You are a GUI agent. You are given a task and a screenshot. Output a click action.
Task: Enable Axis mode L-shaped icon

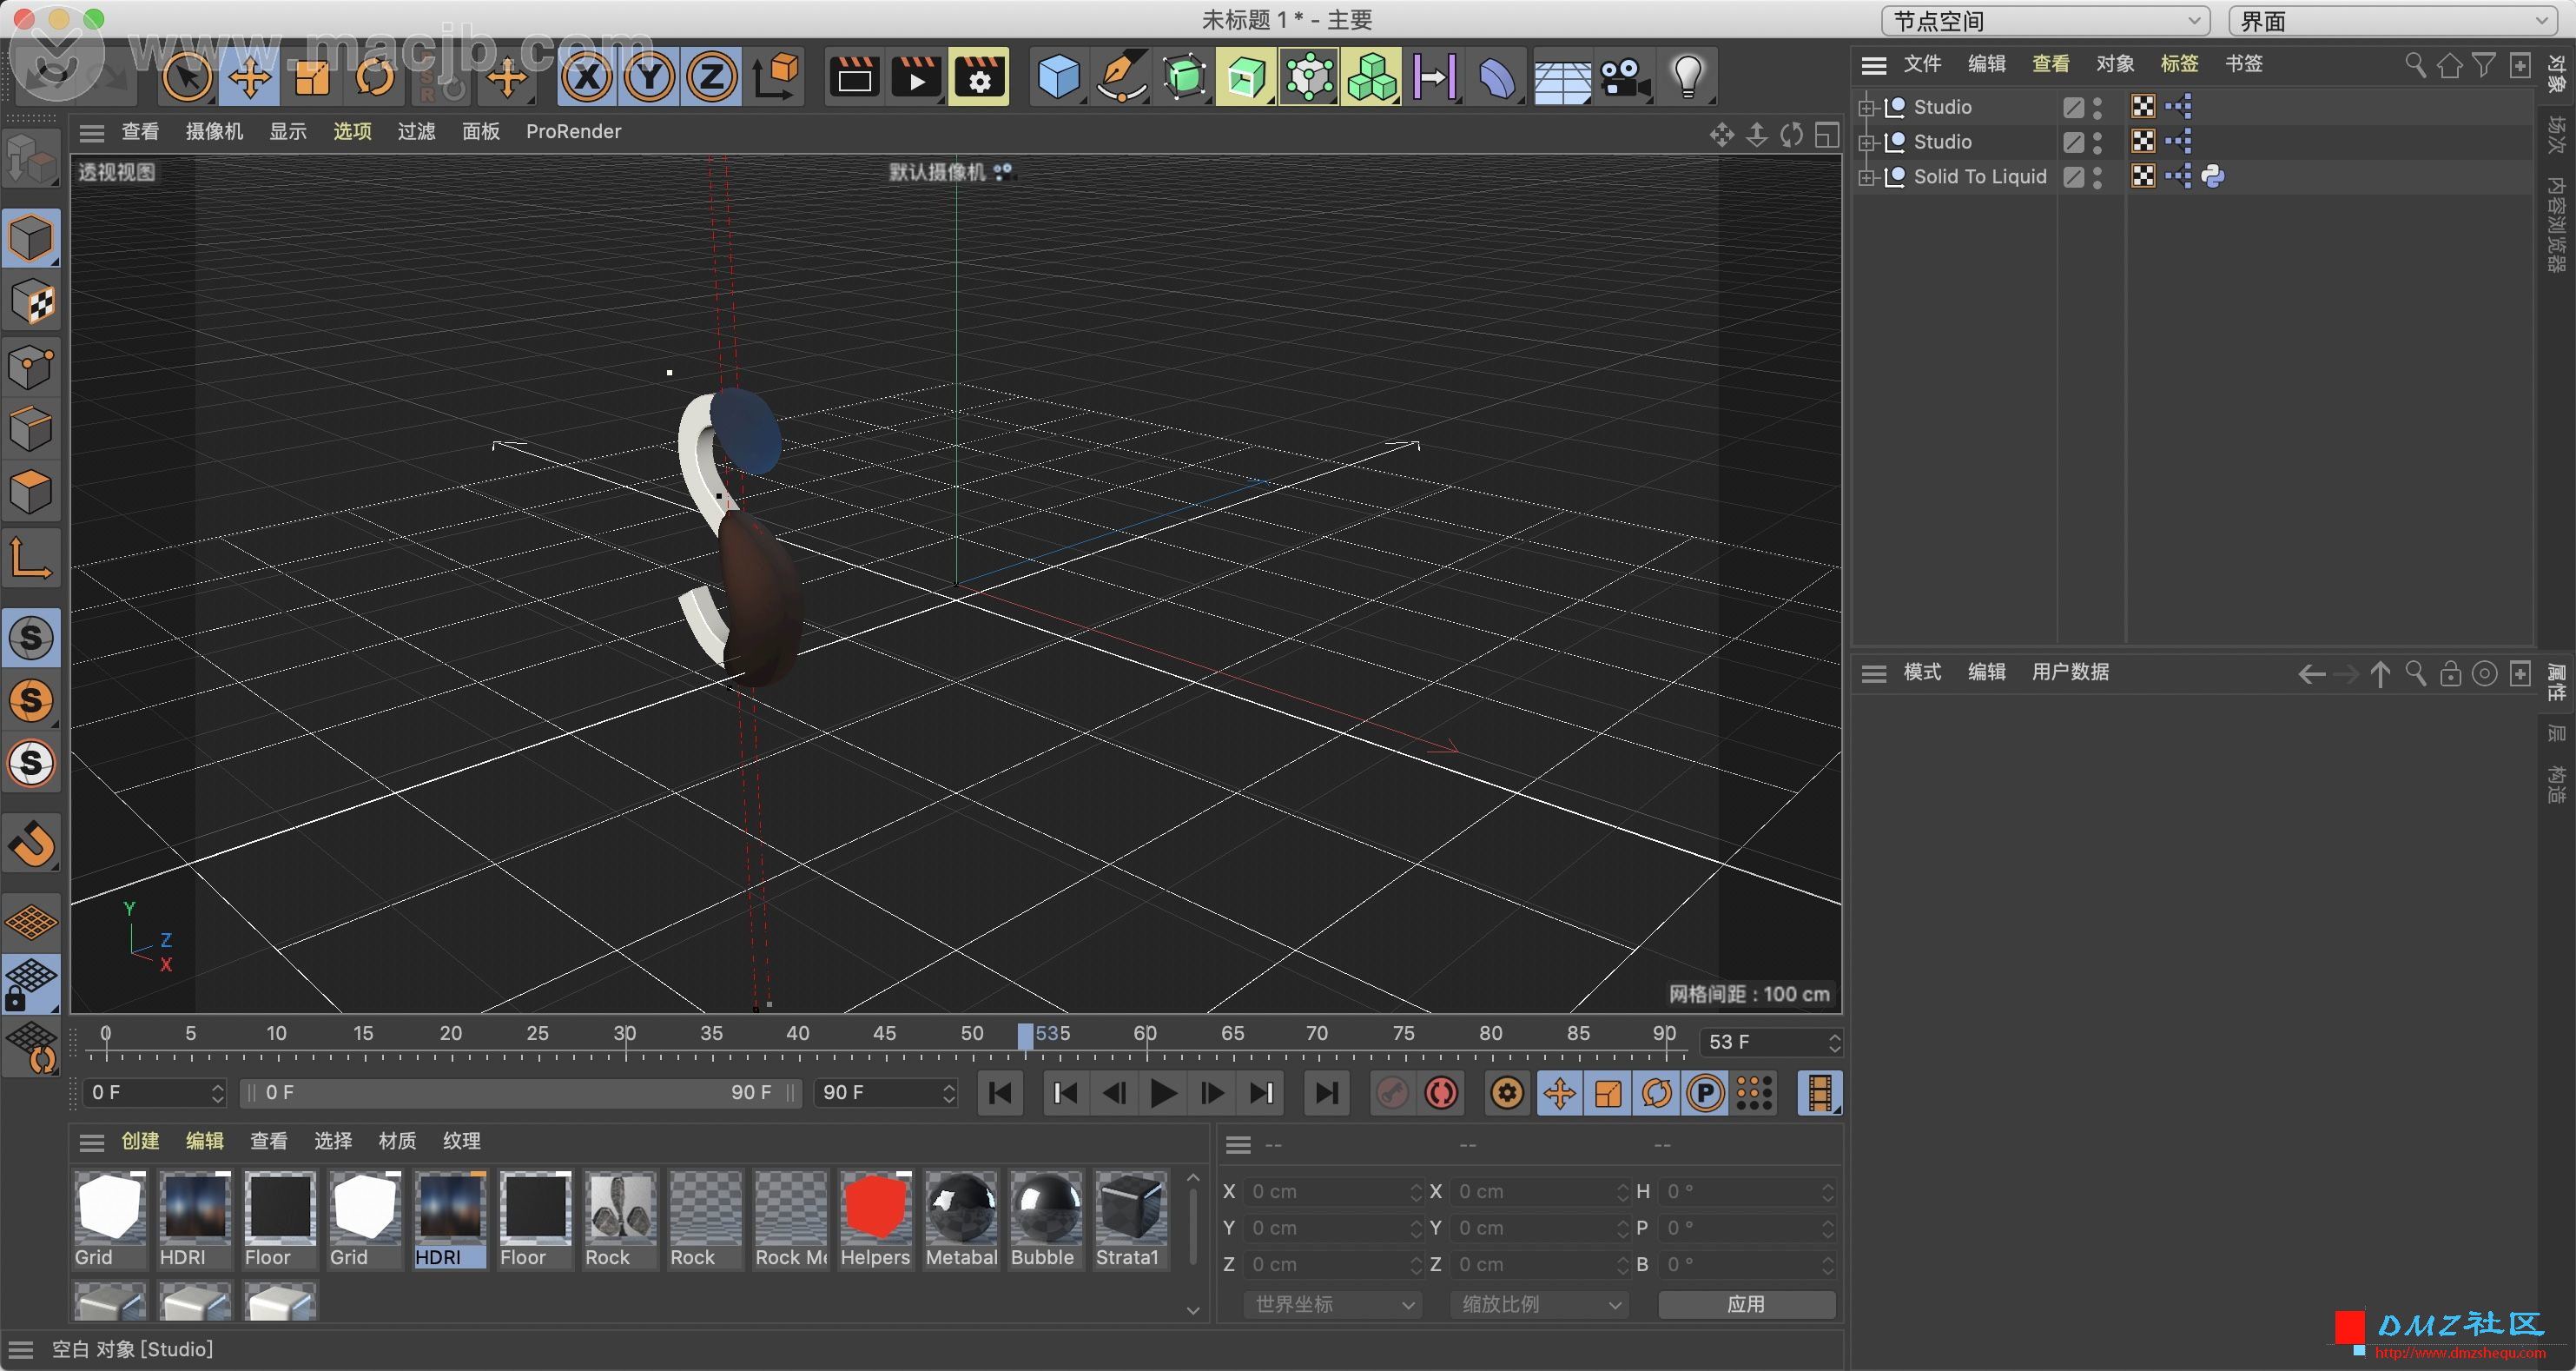[31, 558]
